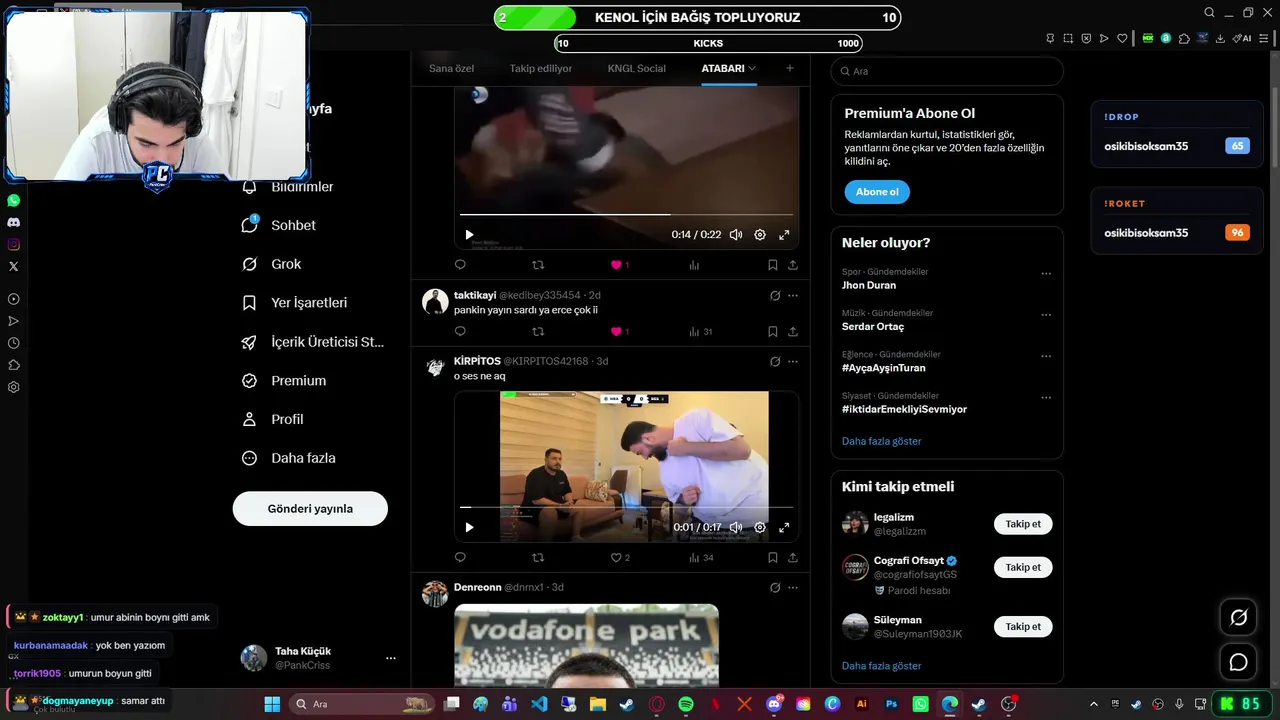Open Bildirimler from the navigation
The image size is (1280, 720).
[x=290, y=187]
